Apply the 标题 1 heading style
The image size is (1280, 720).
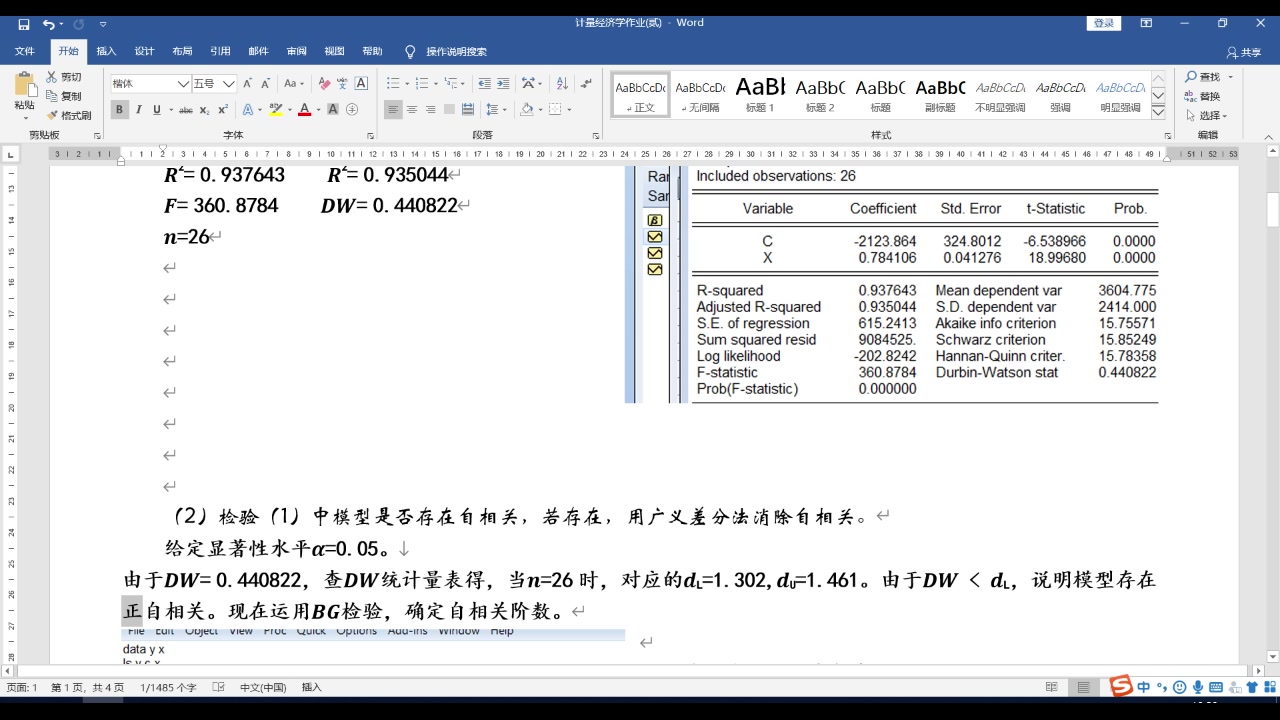(x=760, y=94)
